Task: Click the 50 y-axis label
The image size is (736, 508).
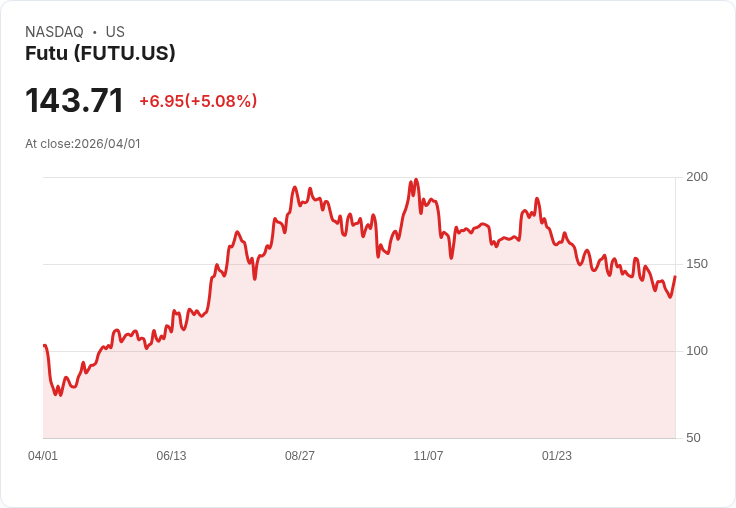Action: pyautogui.click(x=693, y=438)
